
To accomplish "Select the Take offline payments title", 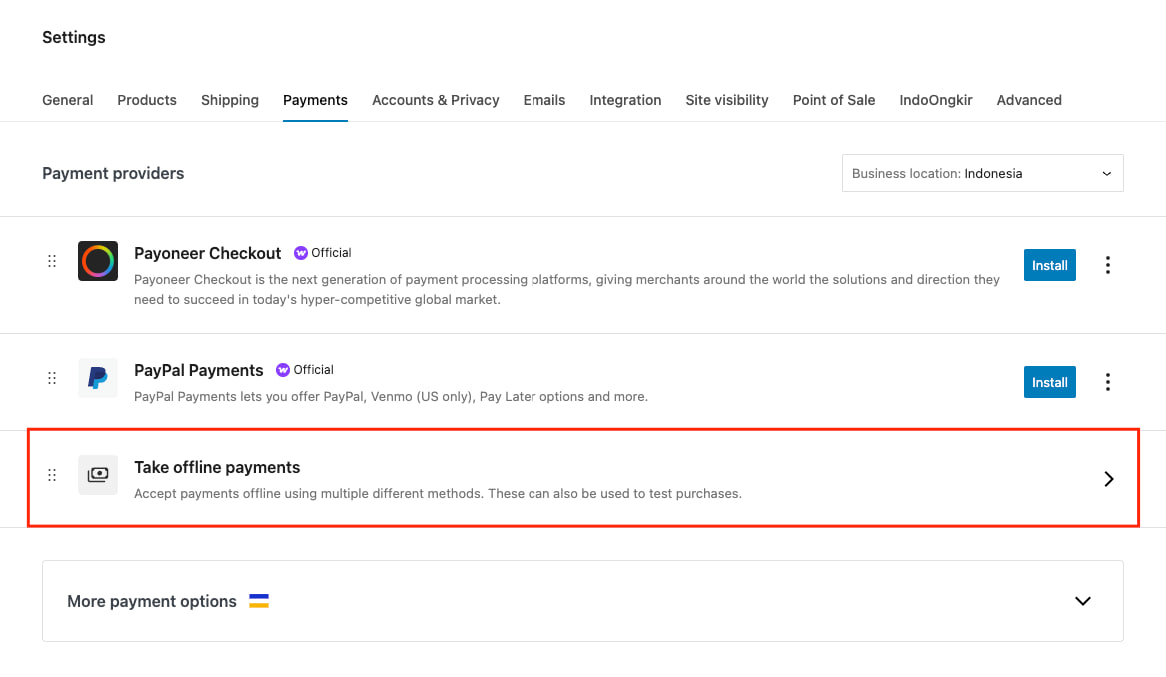I will (x=217, y=467).
